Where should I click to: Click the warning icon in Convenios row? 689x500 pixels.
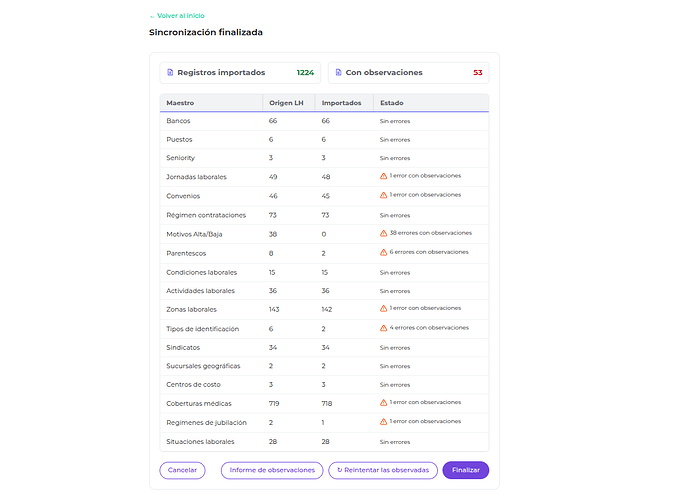(384, 195)
